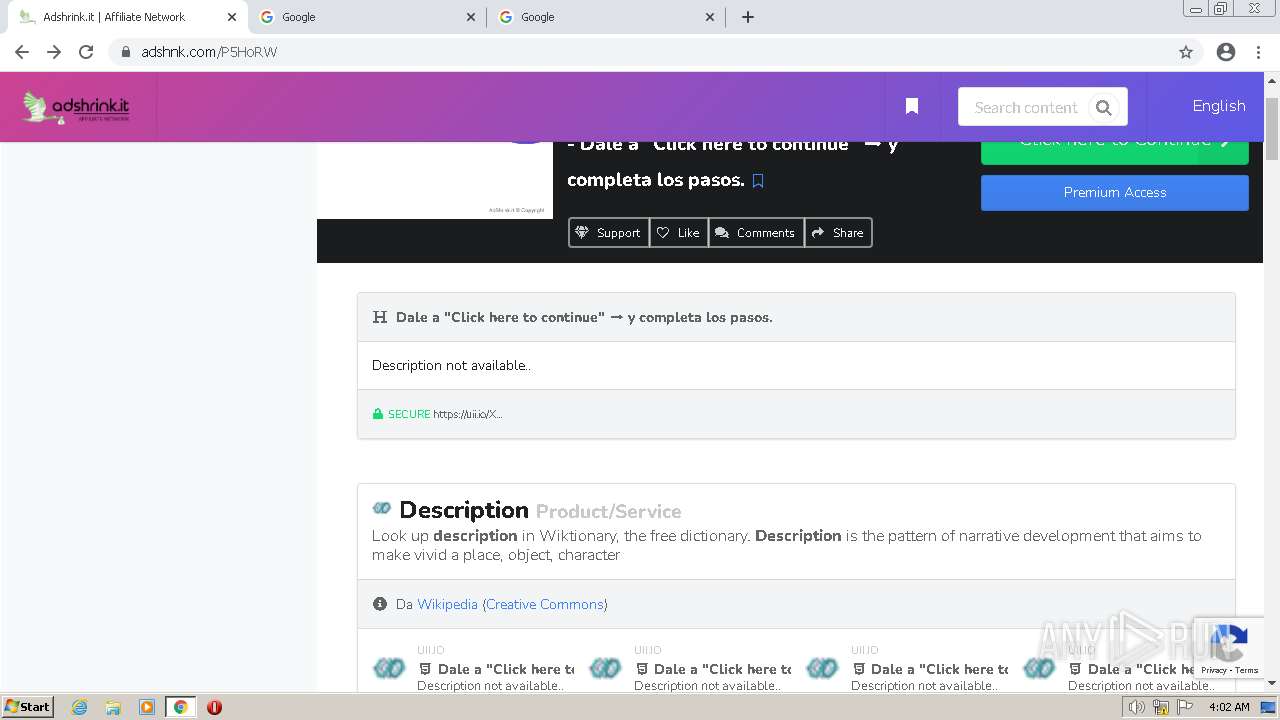The width and height of the screenshot is (1280, 720).
Task: Close the Adshrink.it tab
Action: pyautogui.click(x=231, y=17)
